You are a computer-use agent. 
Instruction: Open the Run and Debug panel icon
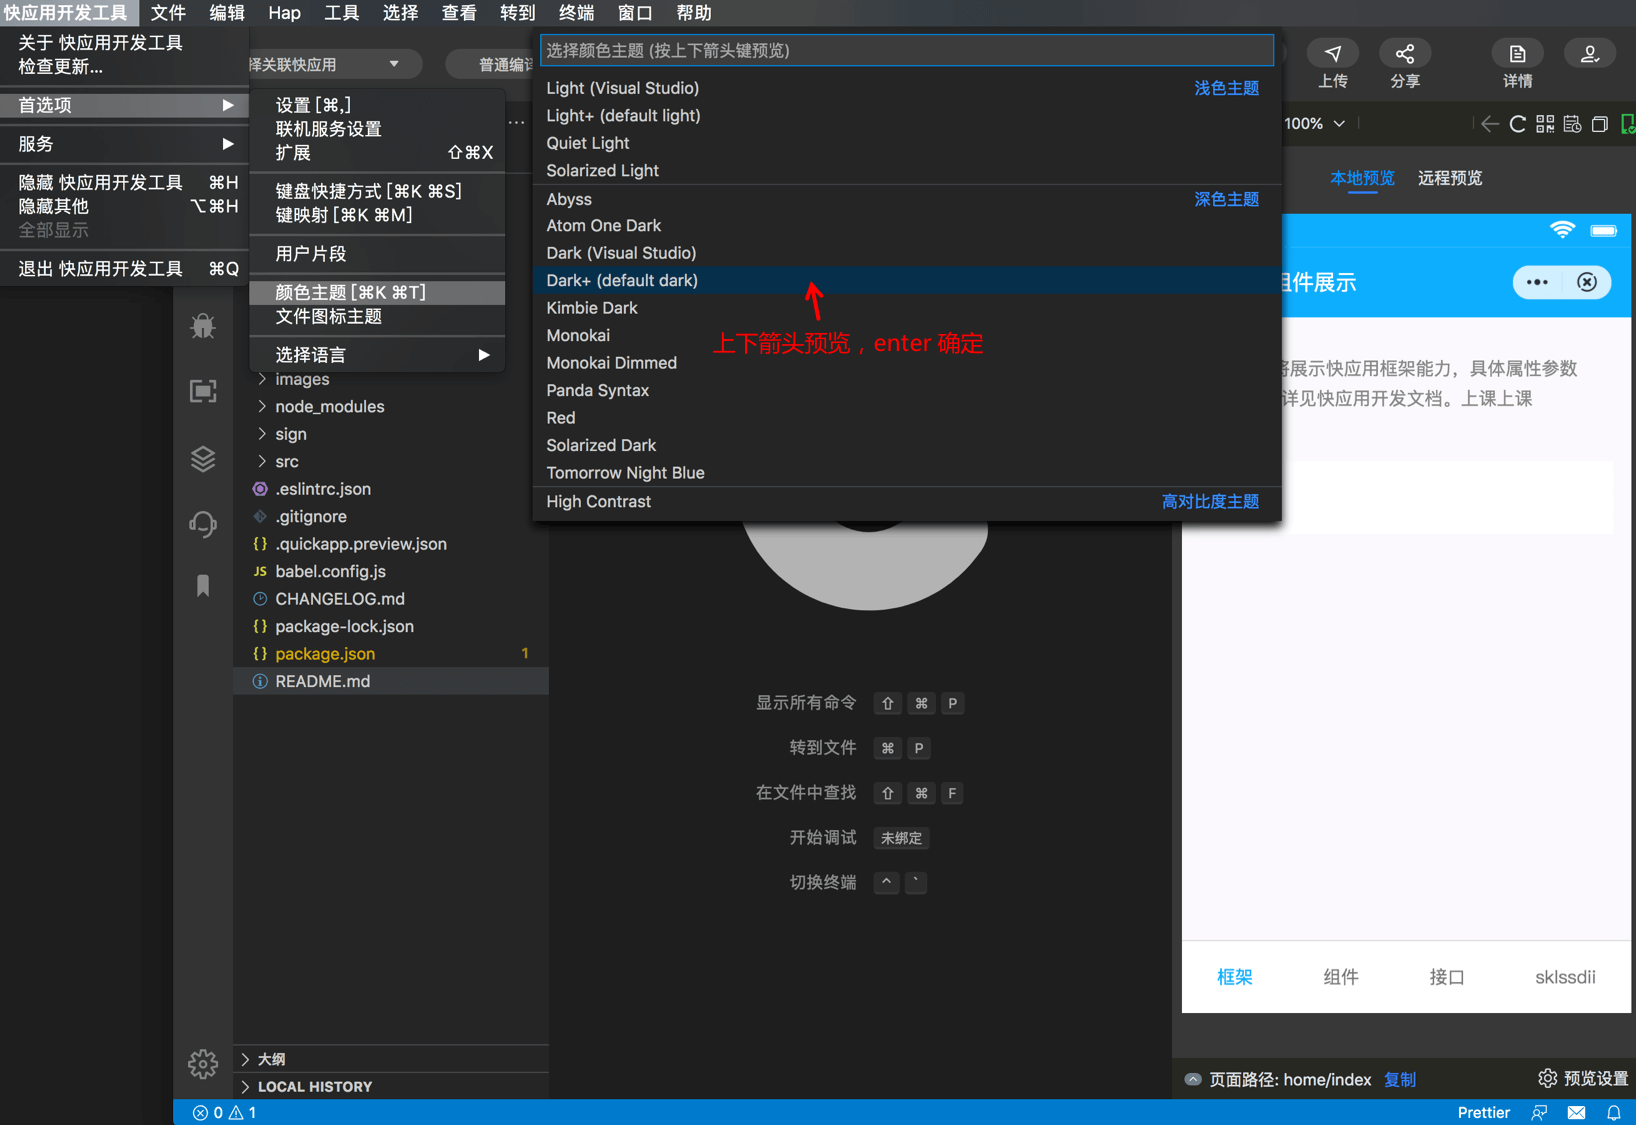click(203, 326)
